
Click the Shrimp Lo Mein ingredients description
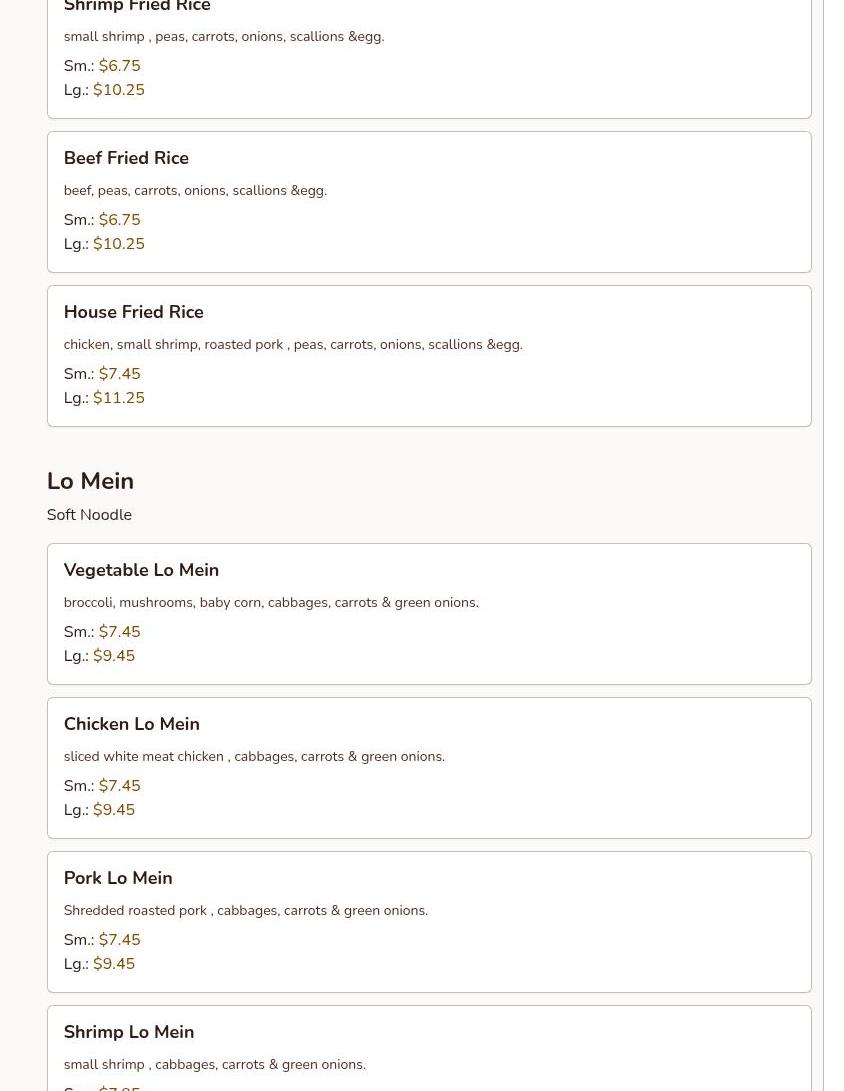214,1064
